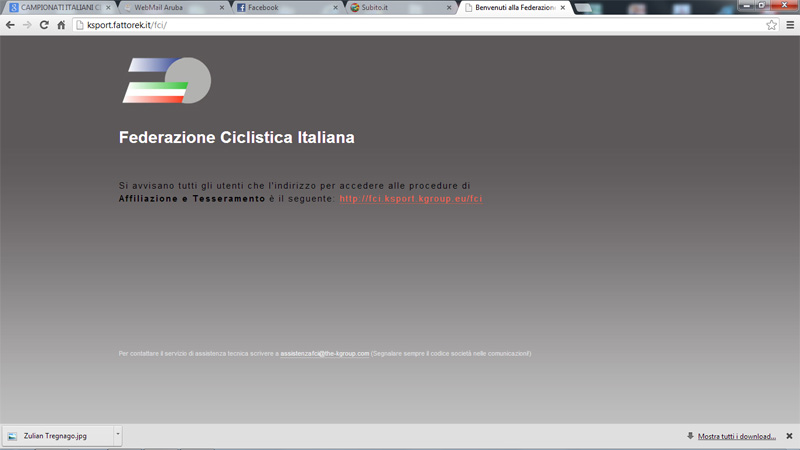The width and height of the screenshot is (800, 450).
Task: Minimize the browser window
Action: tap(747, 5)
